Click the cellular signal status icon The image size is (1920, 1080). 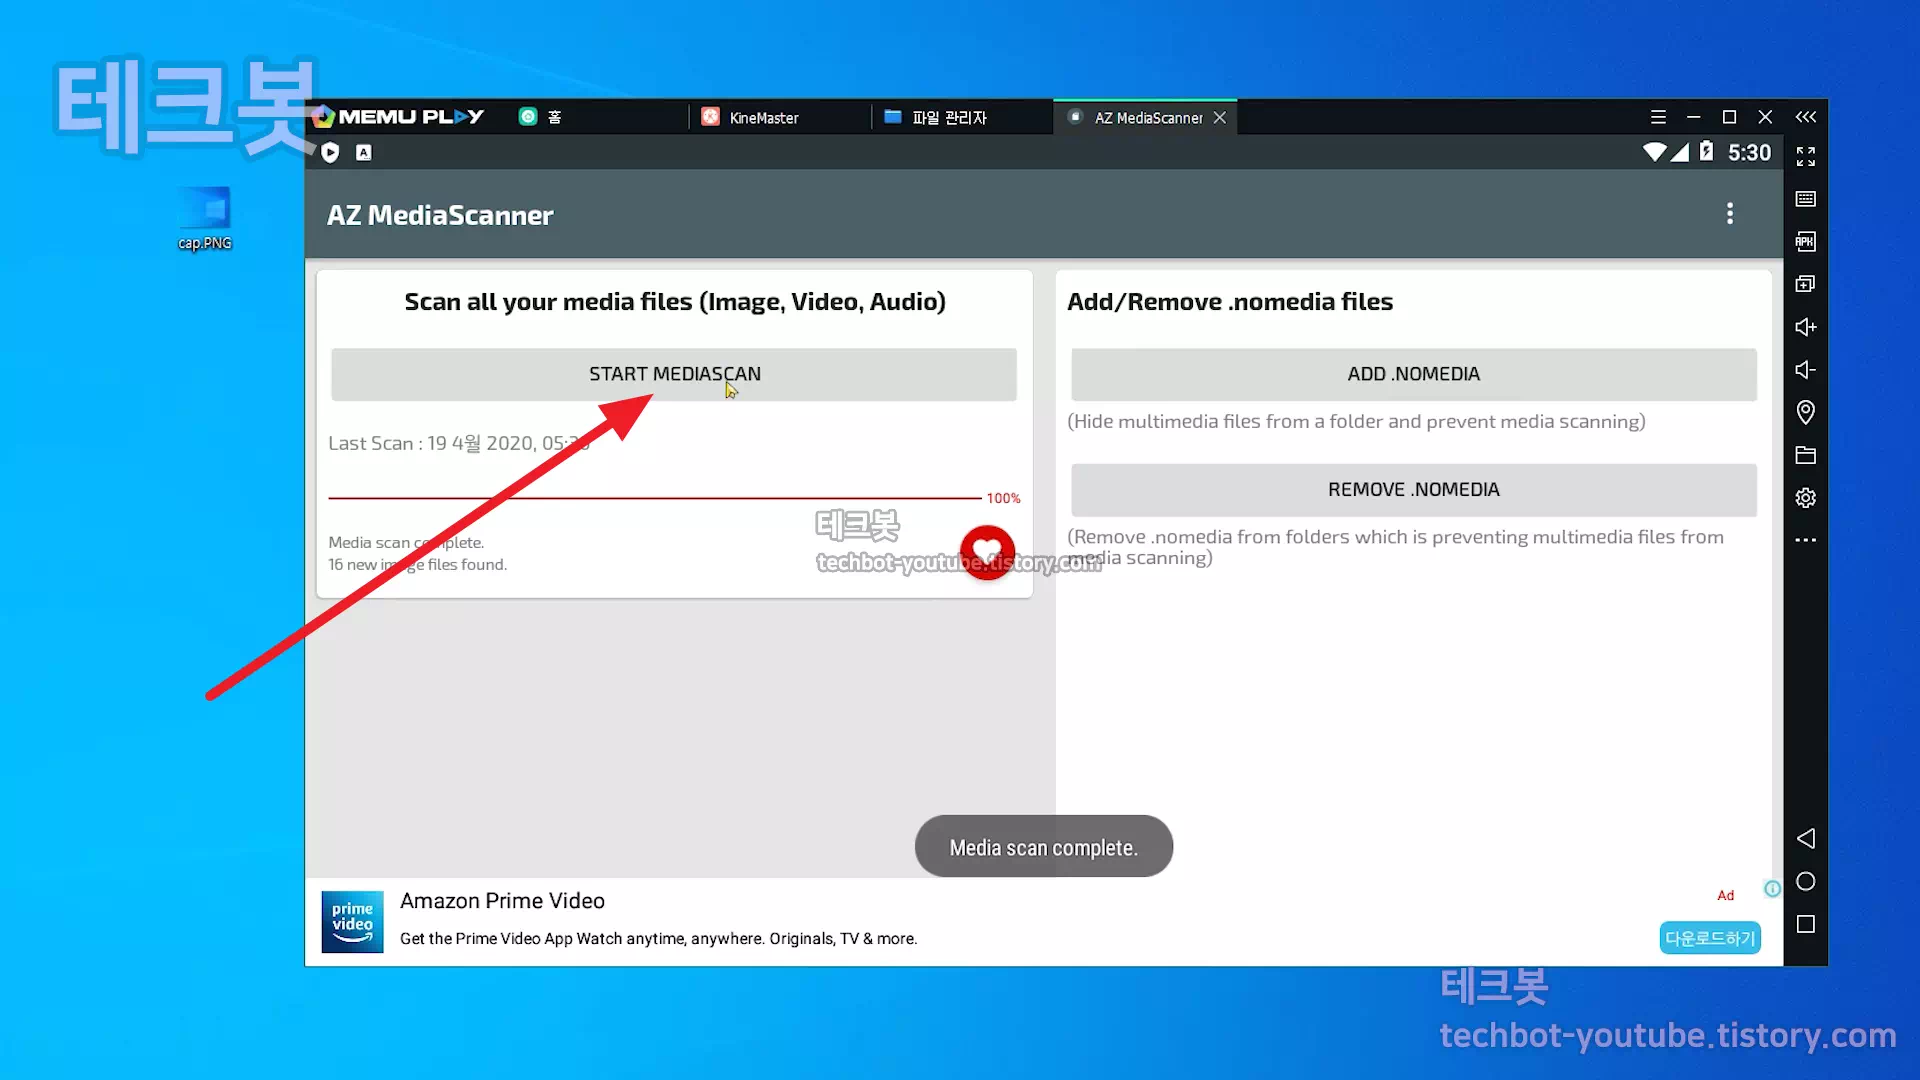tap(1679, 152)
